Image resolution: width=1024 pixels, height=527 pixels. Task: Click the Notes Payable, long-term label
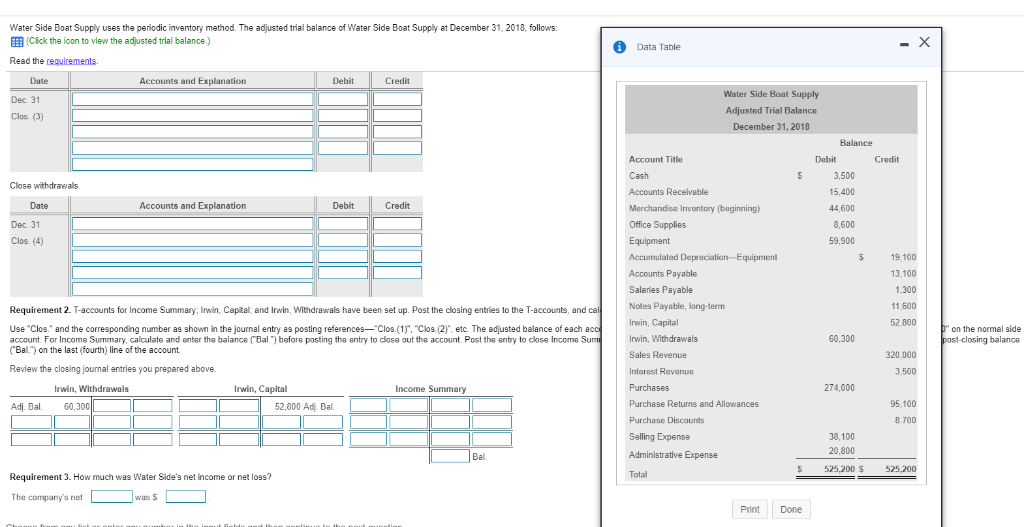[677, 306]
